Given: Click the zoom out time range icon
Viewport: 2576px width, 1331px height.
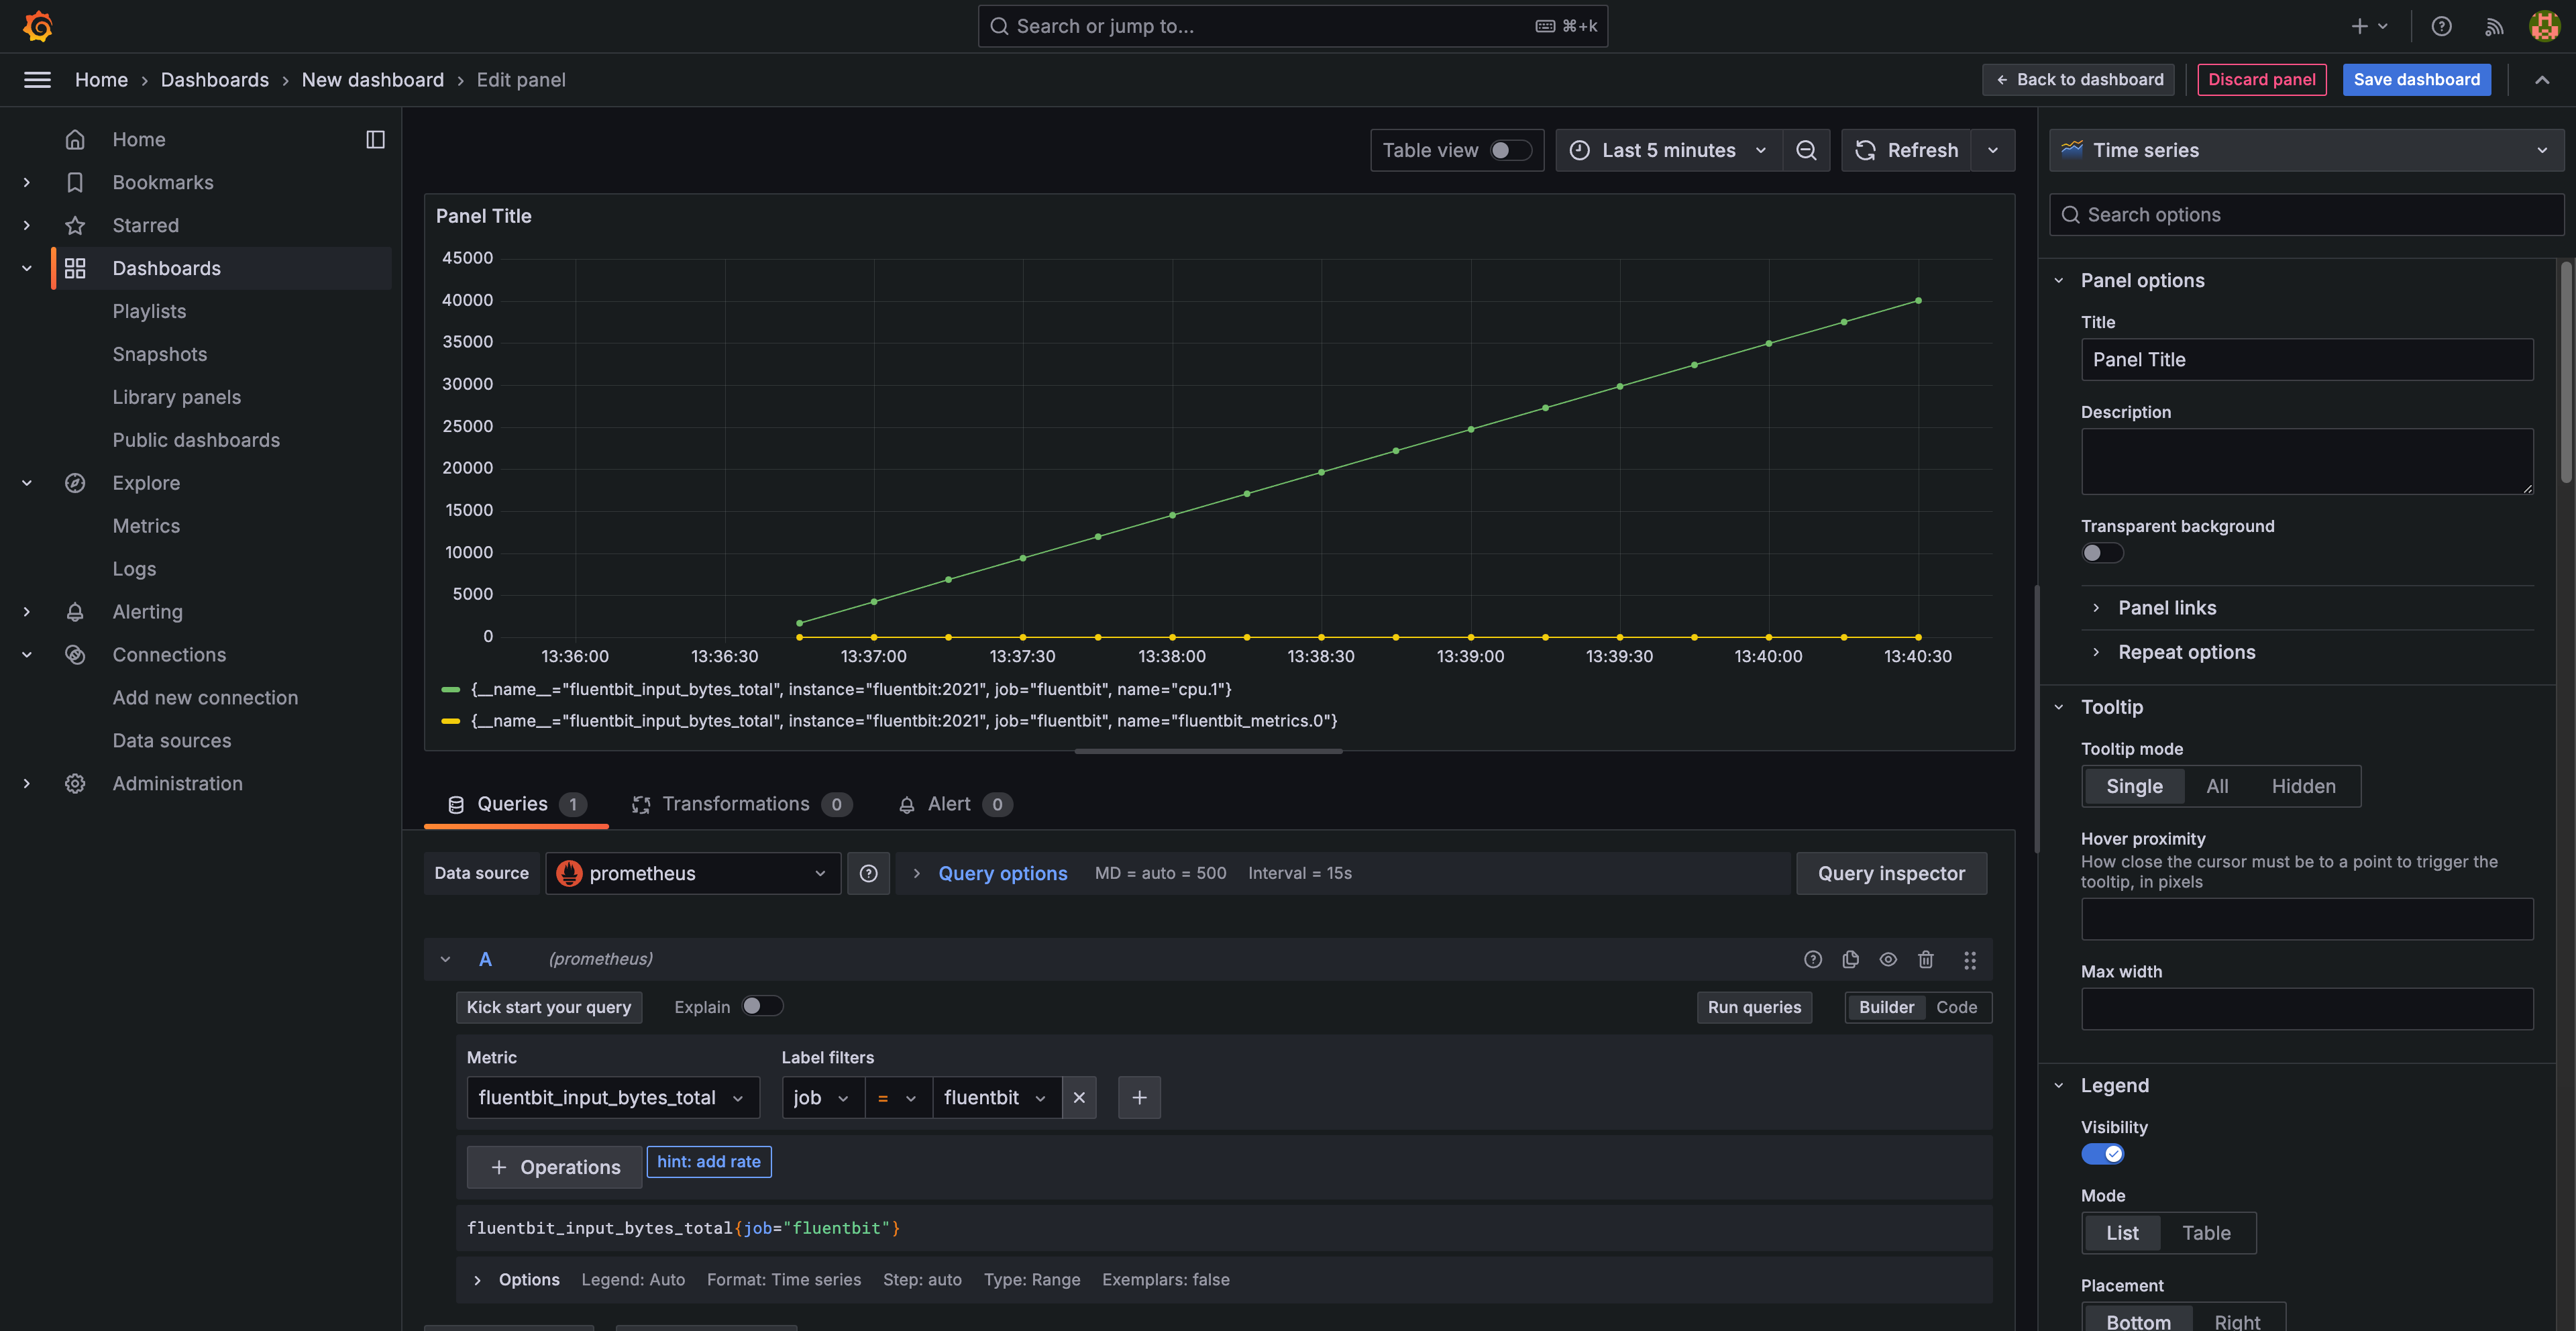Looking at the screenshot, I should pyautogui.click(x=1806, y=150).
